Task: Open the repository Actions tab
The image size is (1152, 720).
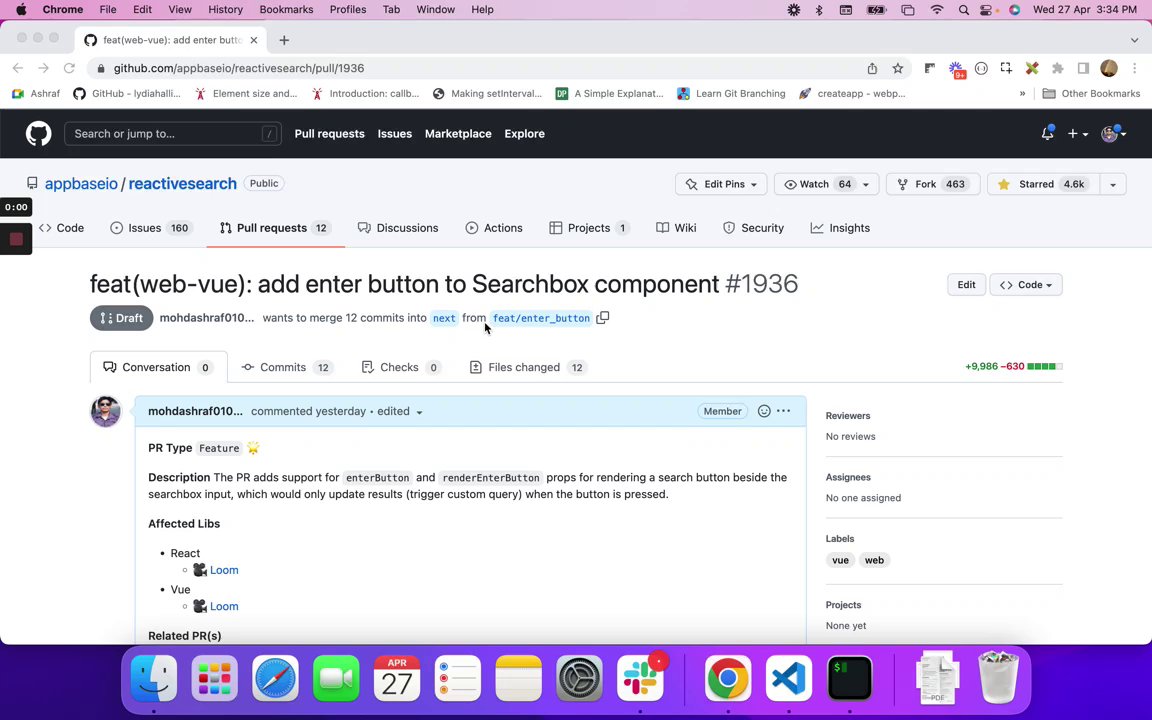Action: (x=494, y=228)
